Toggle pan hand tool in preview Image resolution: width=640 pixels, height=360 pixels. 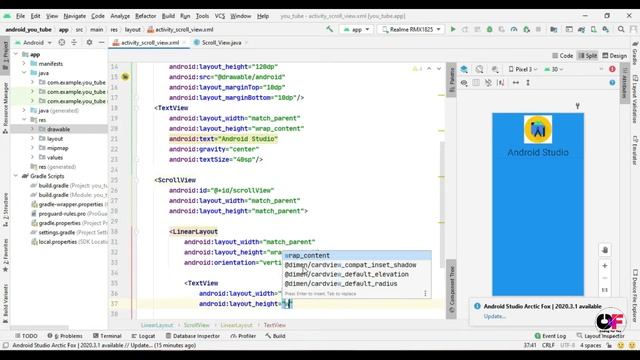(x=605, y=250)
